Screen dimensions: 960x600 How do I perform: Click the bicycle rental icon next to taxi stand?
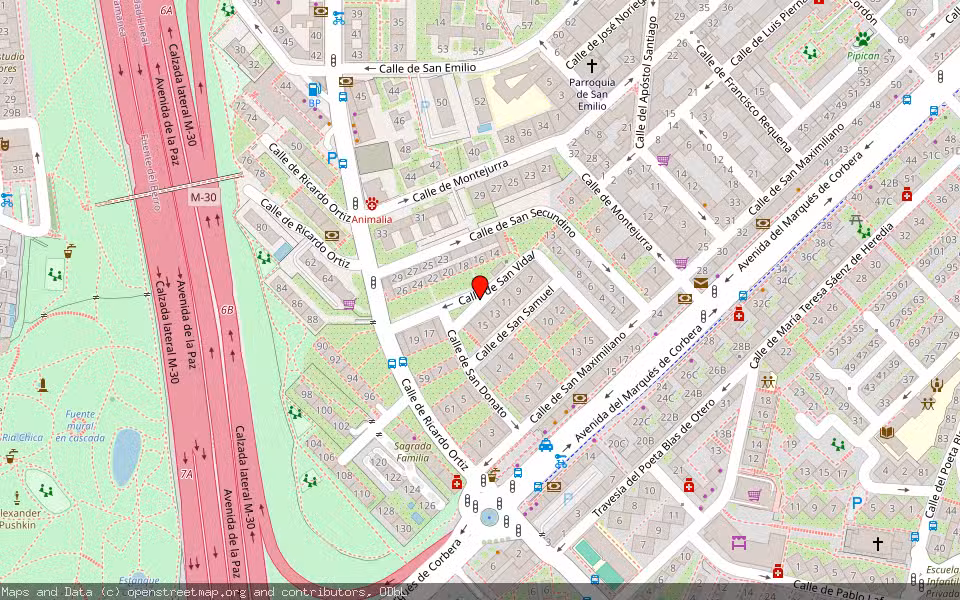pyautogui.click(x=560, y=461)
